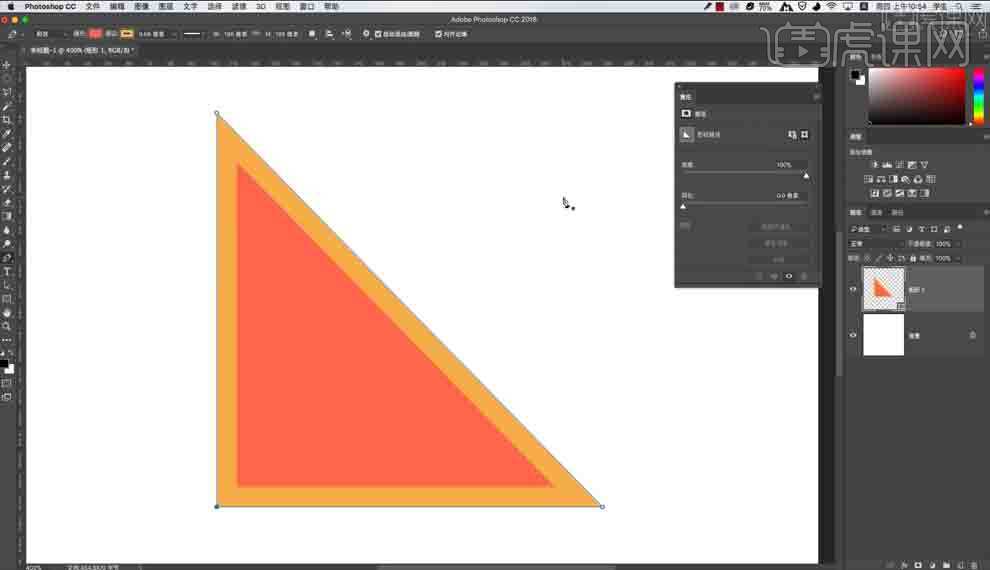Open Wi-Fi status in the menu bar
The height and width of the screenshot is (570, 990).
coord(832,6)
